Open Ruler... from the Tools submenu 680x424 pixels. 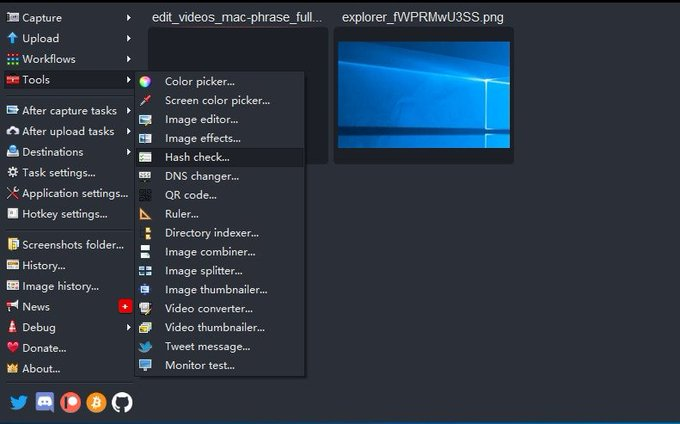tap(220, 214)
